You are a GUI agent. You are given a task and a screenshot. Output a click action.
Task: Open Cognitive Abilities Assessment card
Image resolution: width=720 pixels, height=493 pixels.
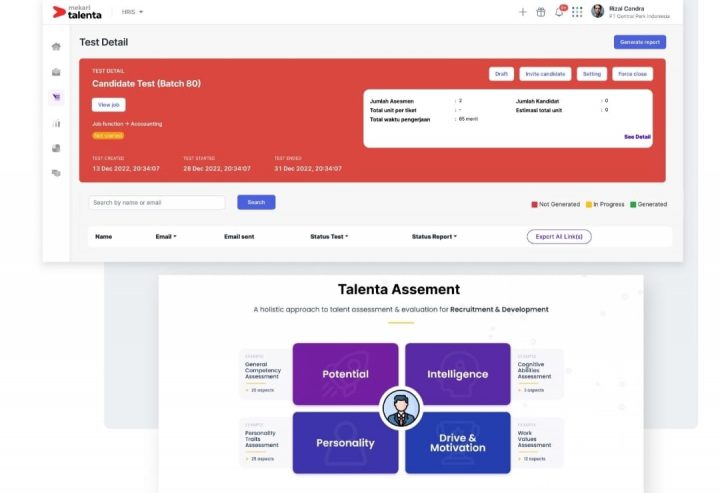tap(538, 373)
